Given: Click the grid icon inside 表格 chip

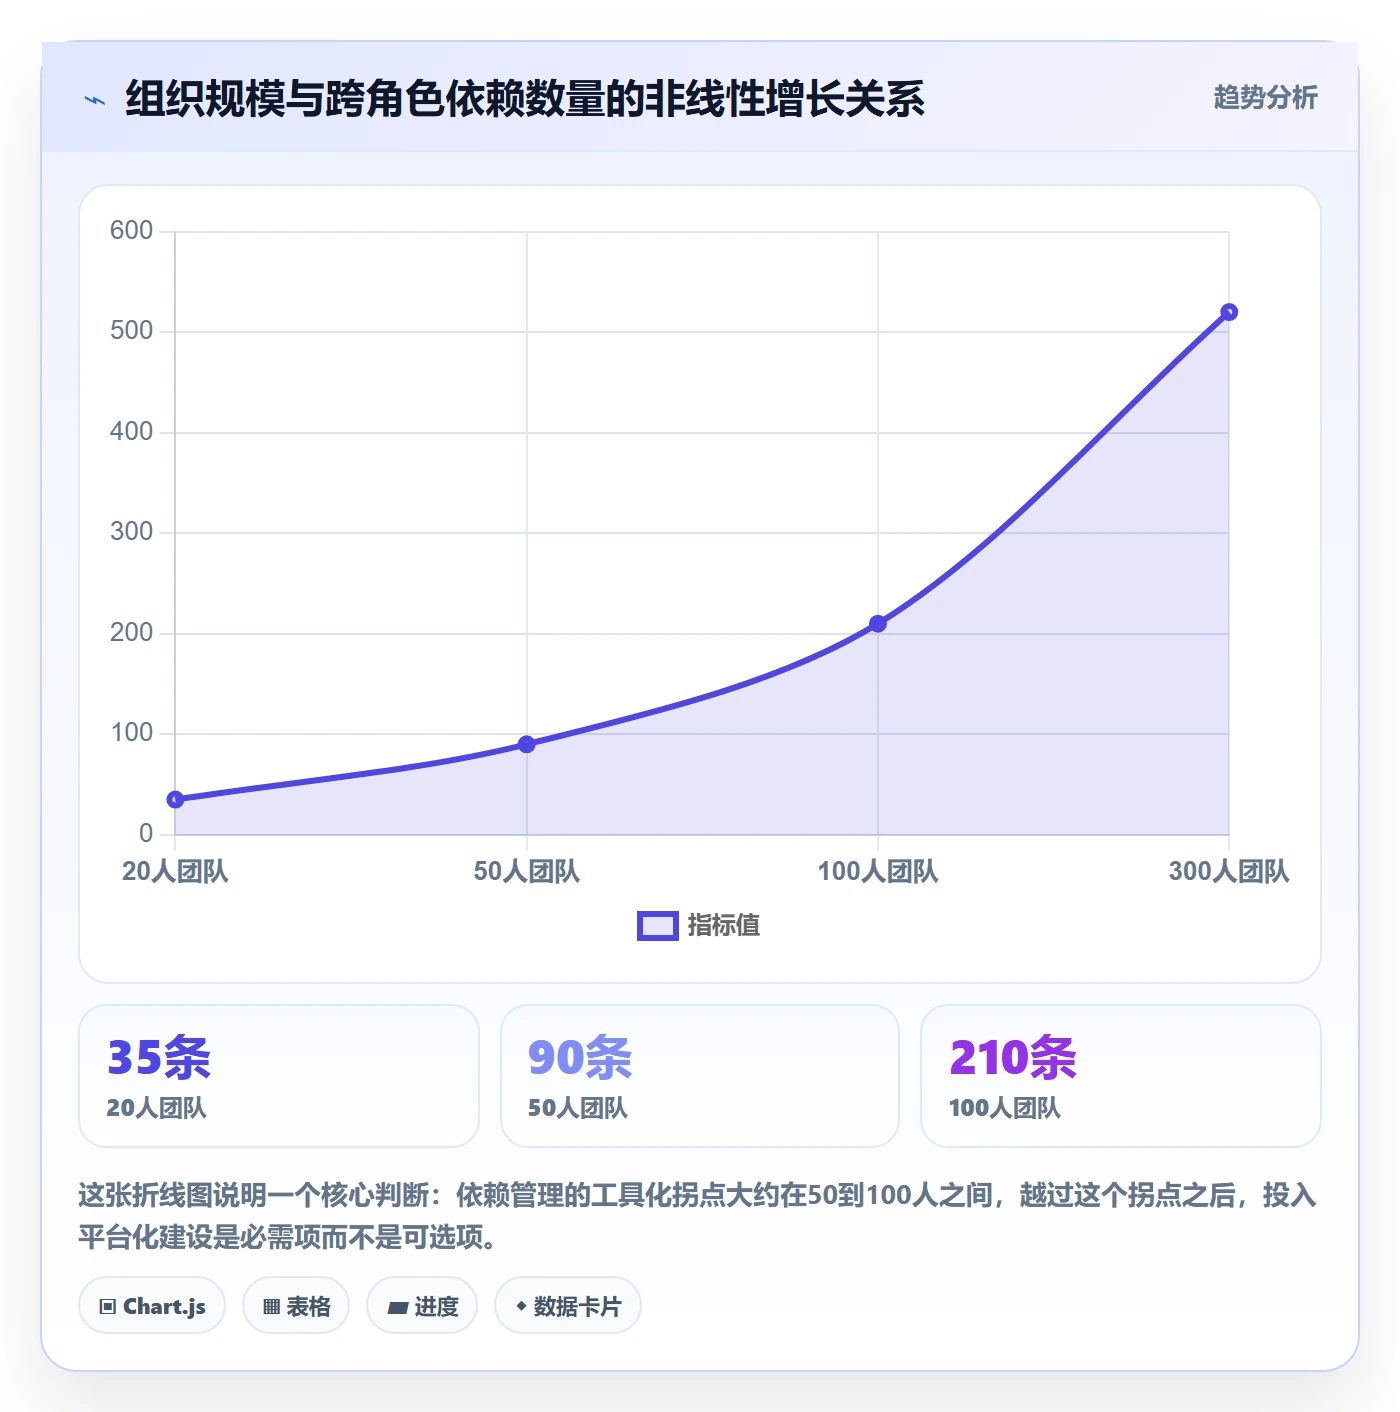Looking at the screenshot, I should click(x=271, y=1306).
